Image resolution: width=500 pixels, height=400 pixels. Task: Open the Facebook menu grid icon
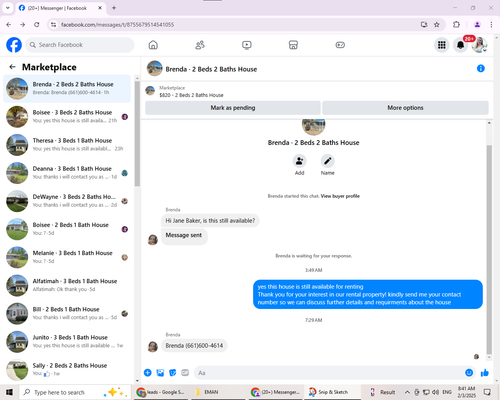[x=442, y=45]
